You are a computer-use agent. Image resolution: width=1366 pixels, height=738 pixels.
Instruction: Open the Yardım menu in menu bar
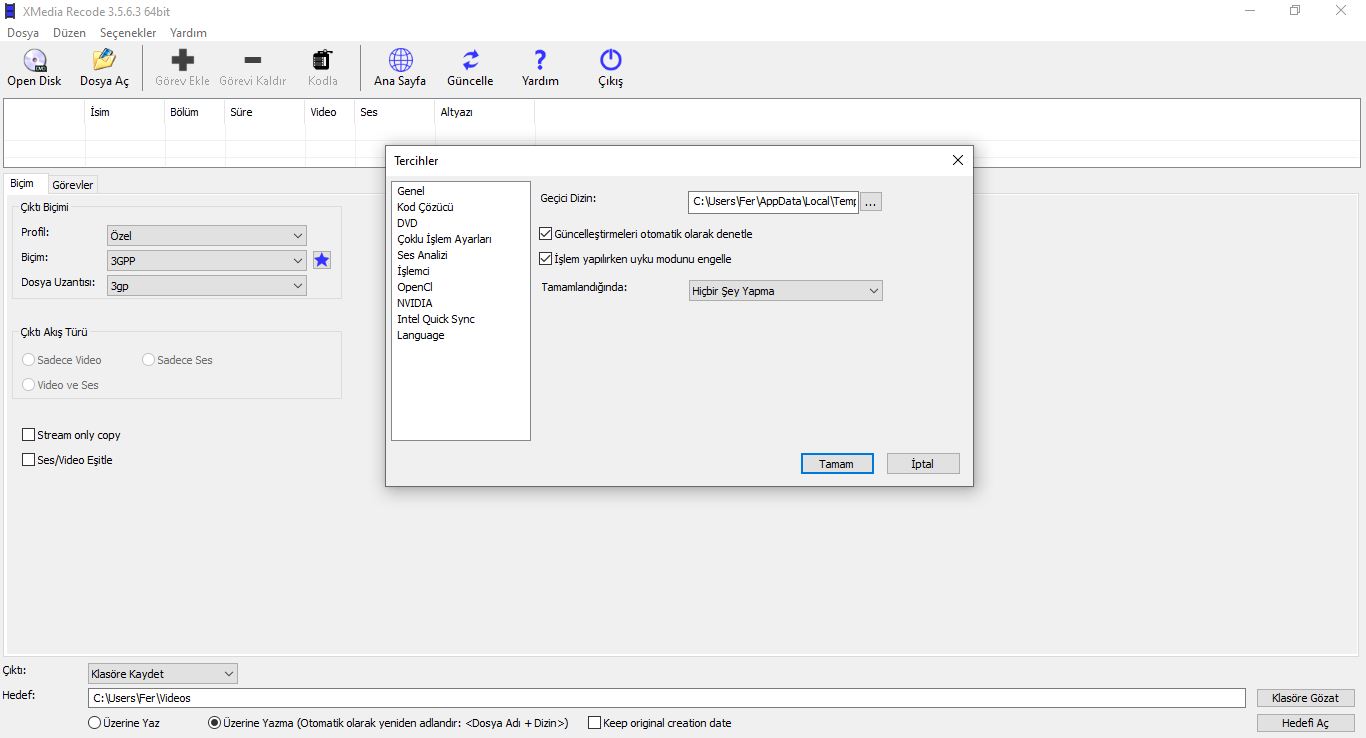pos(188,33)
